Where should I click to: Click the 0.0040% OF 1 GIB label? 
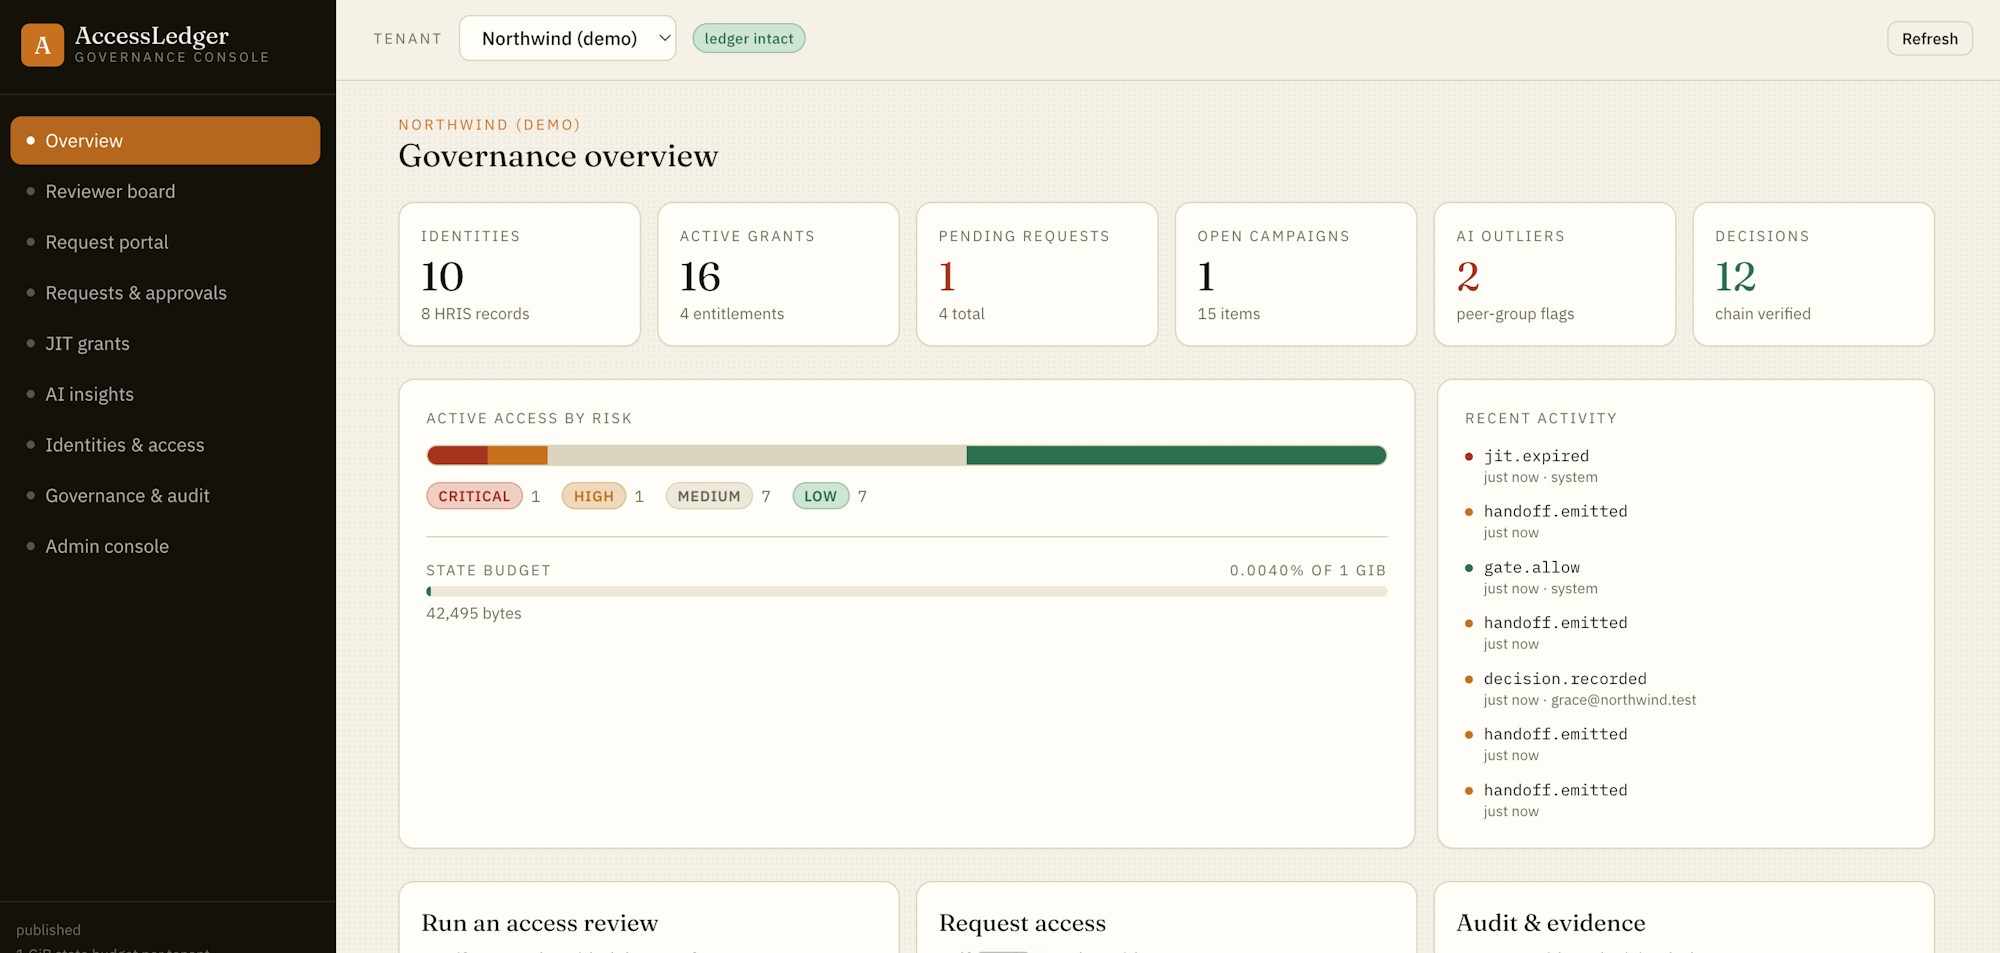(1308, 570)
